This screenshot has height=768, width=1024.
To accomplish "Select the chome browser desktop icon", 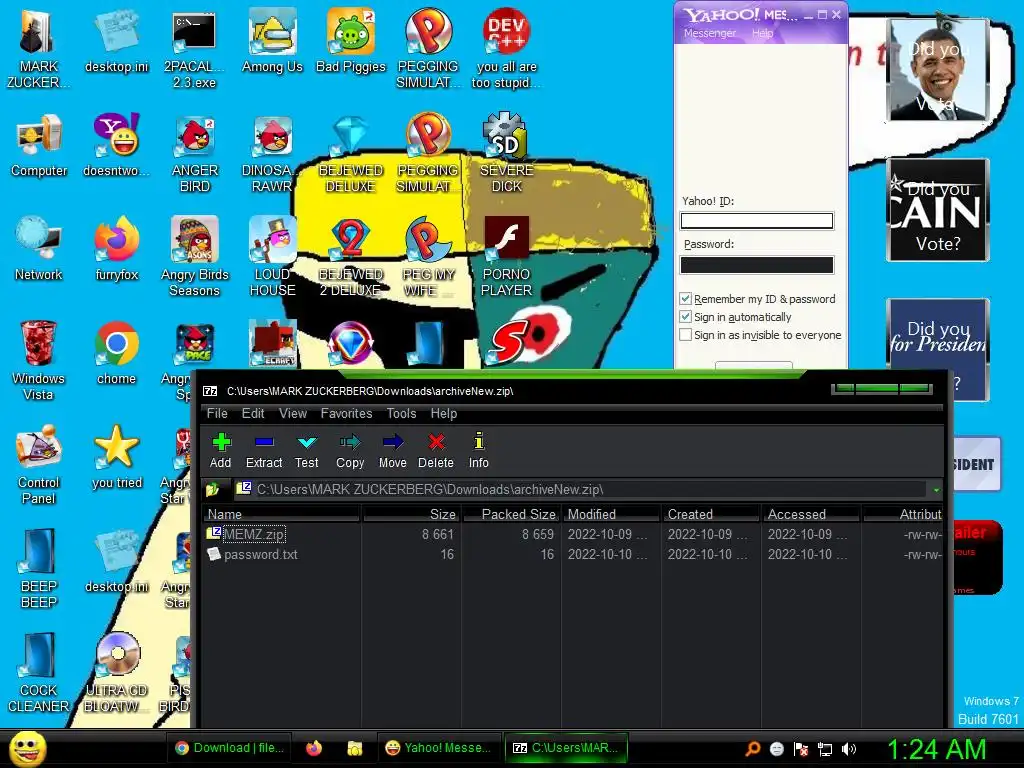I will coord(116,353).
